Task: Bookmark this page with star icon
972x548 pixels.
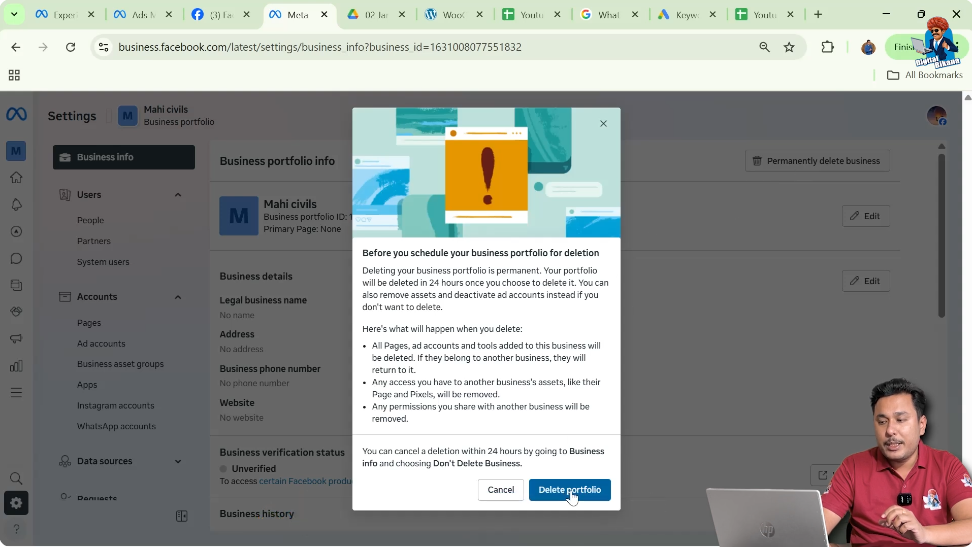Action: (789, 47)
